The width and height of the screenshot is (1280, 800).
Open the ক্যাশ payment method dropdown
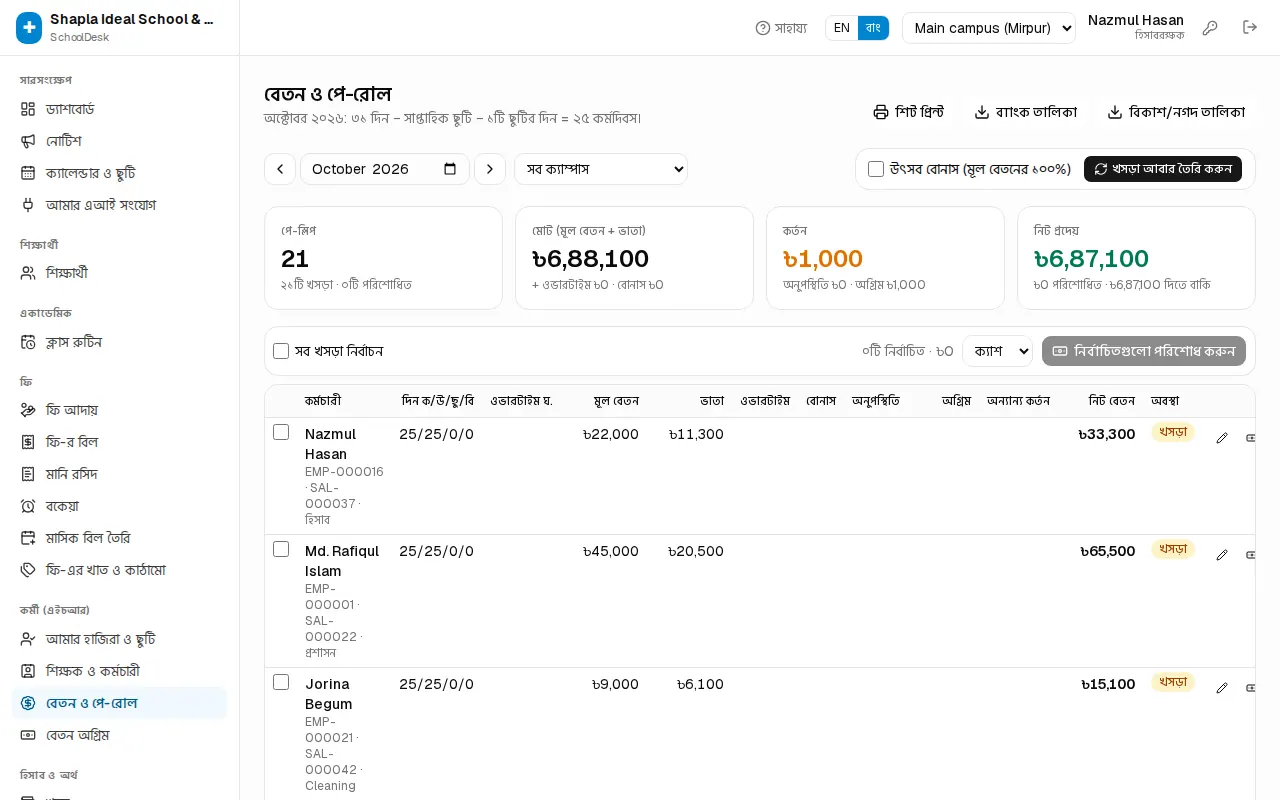[997, 351]
